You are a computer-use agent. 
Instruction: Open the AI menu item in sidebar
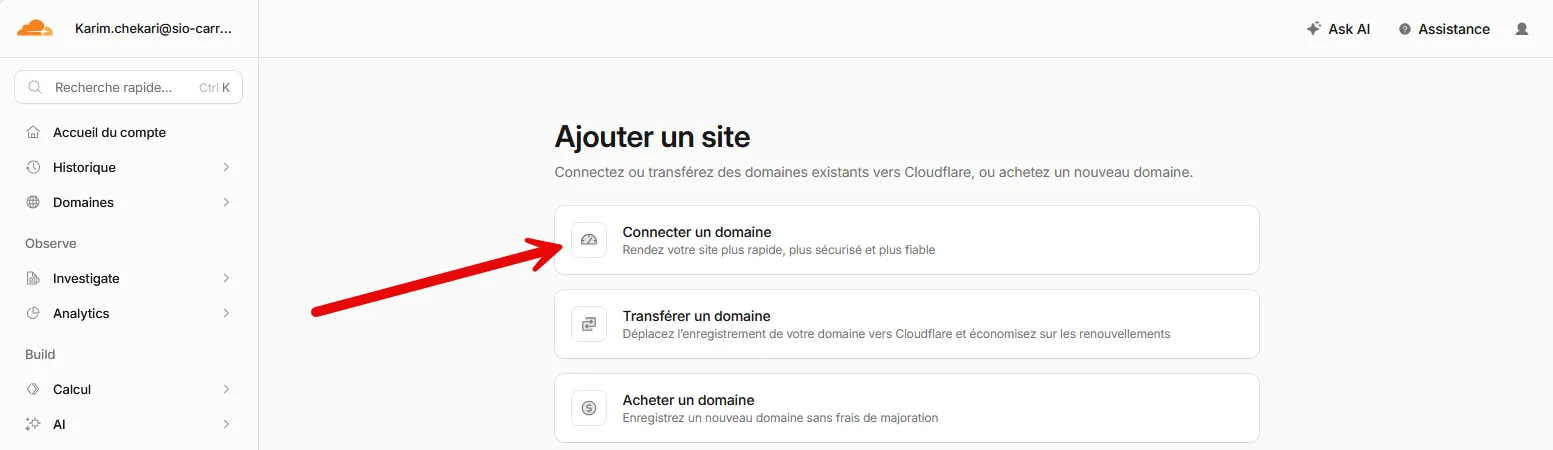click(129, 424)
